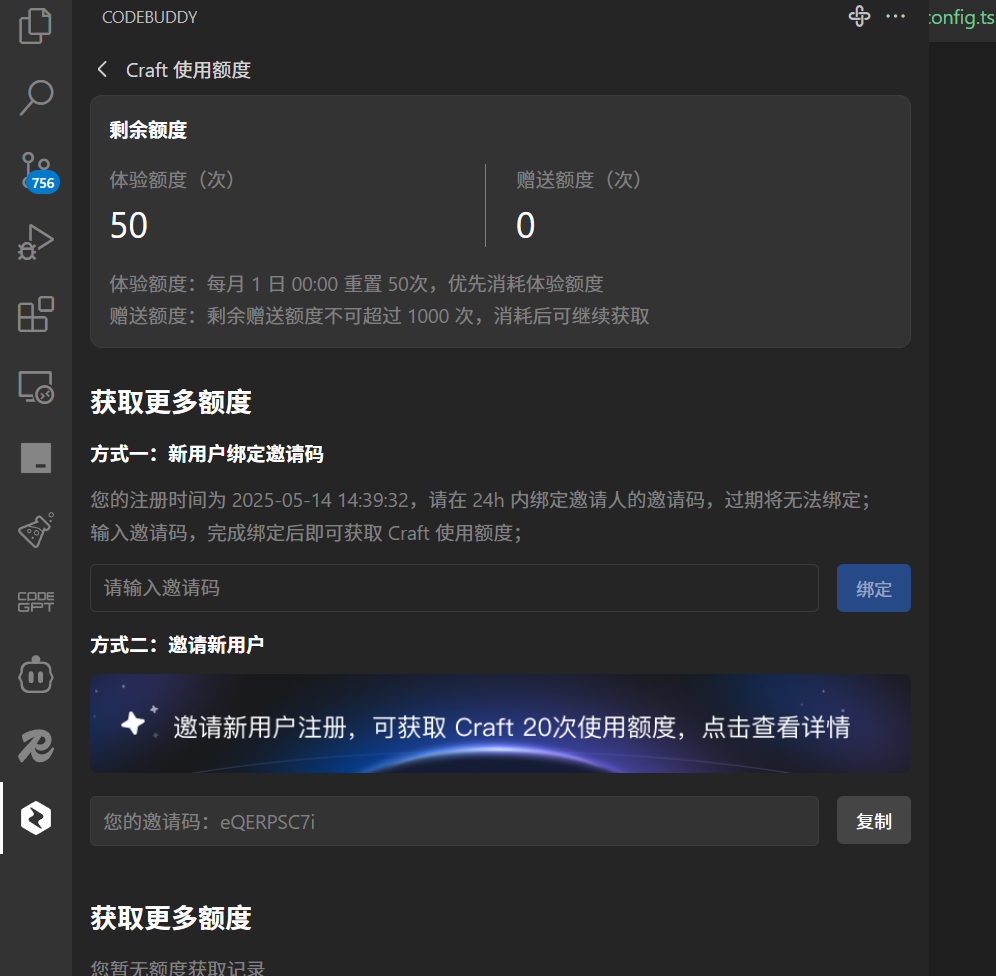Click the 赠送额度 value 0
Screen dimensions: 996x976
pyautogui.click(x=525, y=225)
